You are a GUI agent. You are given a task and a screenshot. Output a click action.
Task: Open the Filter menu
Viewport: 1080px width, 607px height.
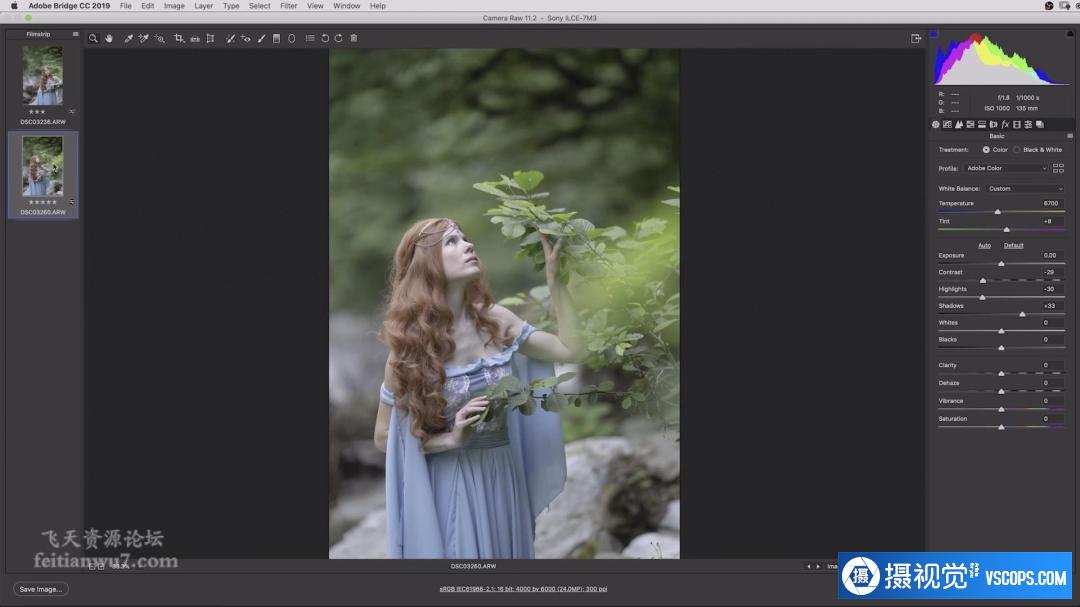(289, 6)
